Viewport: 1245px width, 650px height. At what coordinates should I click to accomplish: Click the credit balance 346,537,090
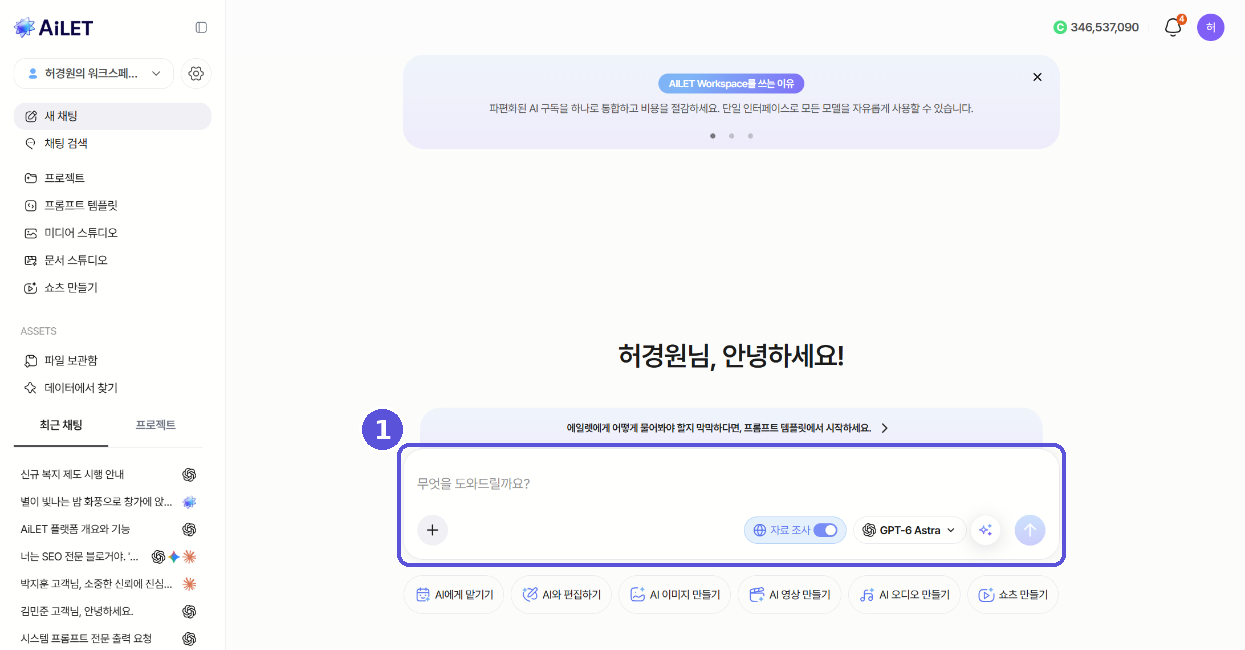(x=1104, y=27)
